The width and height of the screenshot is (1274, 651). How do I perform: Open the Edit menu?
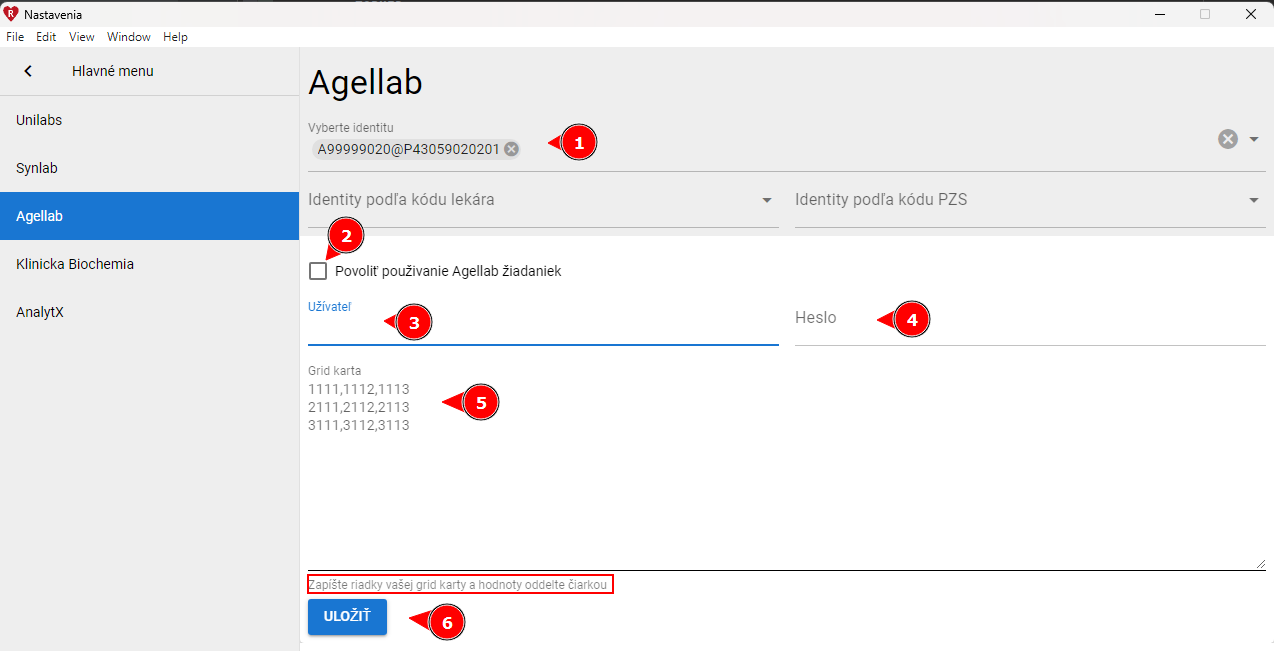tap(46, 37)
